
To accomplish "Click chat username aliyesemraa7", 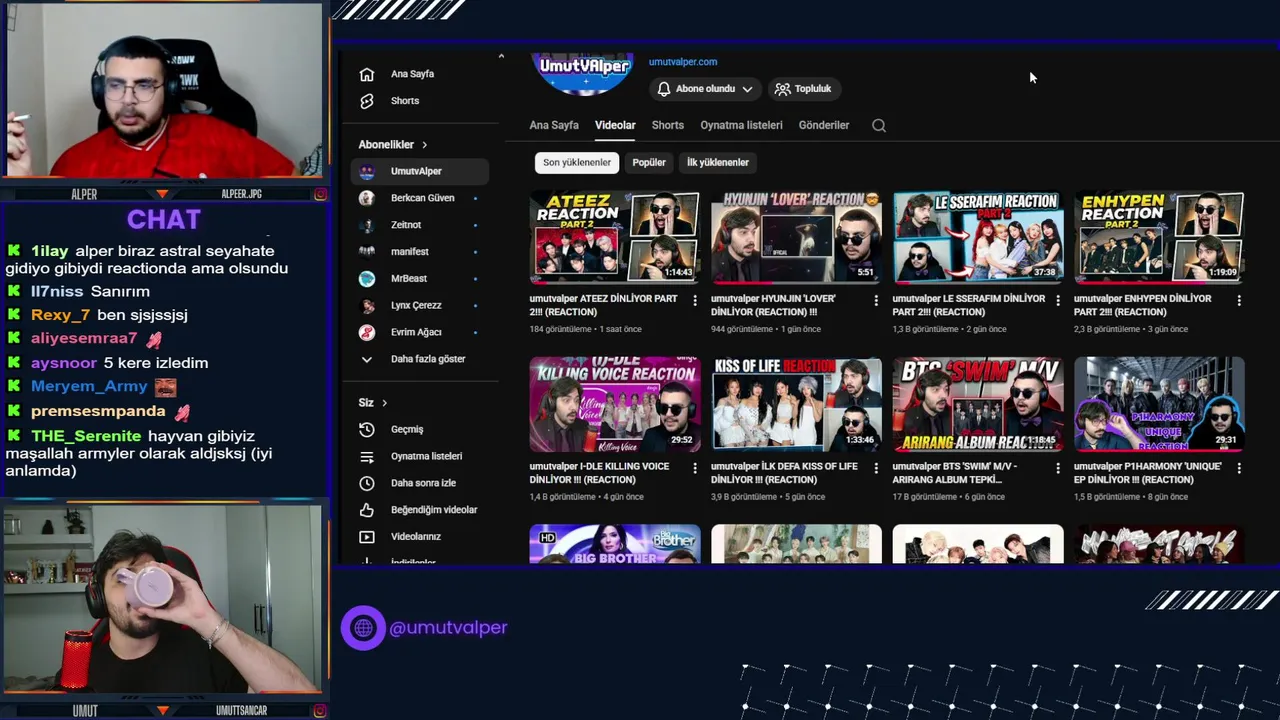I will pyautogui.click(x=84, y=338).
